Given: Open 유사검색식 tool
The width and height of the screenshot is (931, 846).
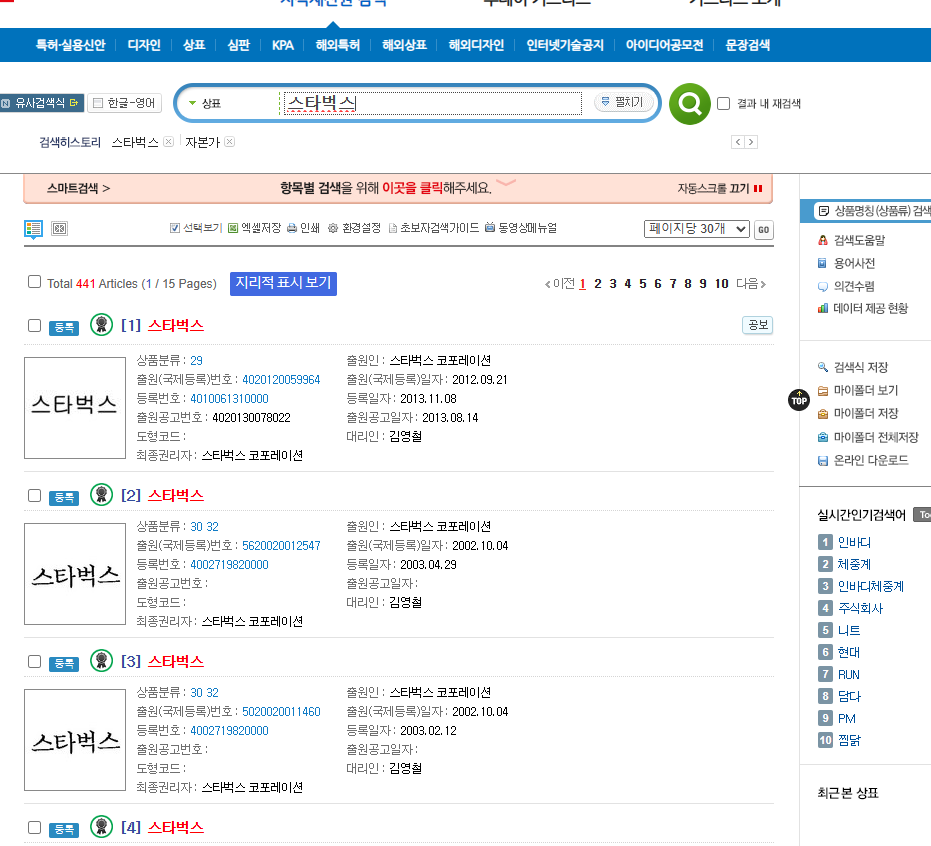Looking at the screenshot, I should pyautogui.click(x=42, y=103).
